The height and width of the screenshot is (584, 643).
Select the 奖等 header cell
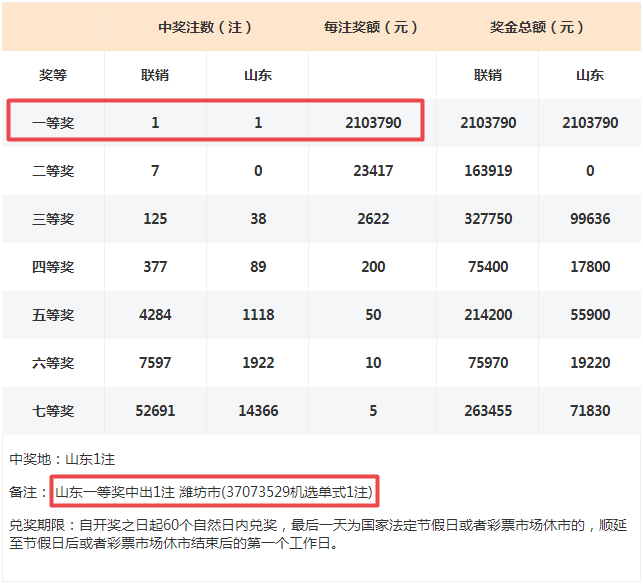[x=53, y=75]
